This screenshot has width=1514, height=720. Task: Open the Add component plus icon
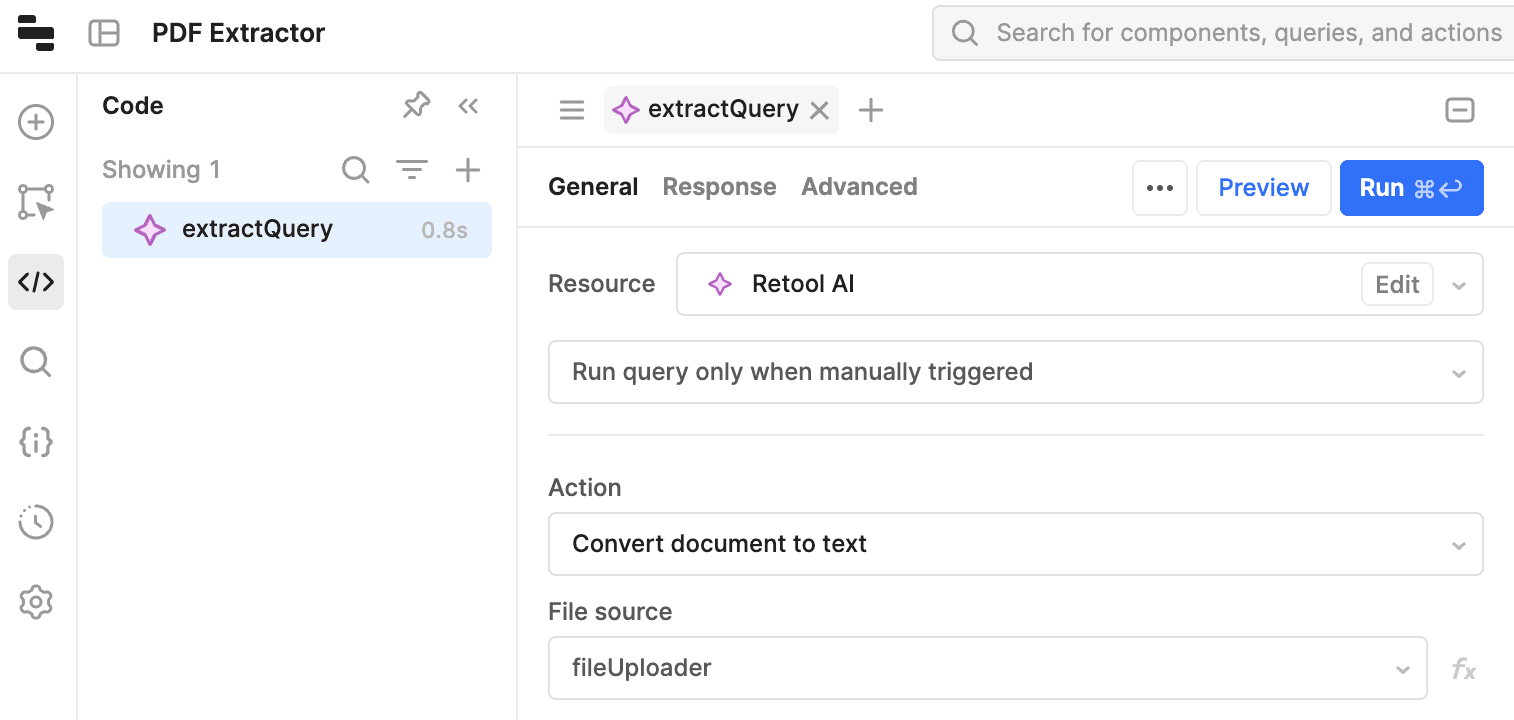point(36,123)
